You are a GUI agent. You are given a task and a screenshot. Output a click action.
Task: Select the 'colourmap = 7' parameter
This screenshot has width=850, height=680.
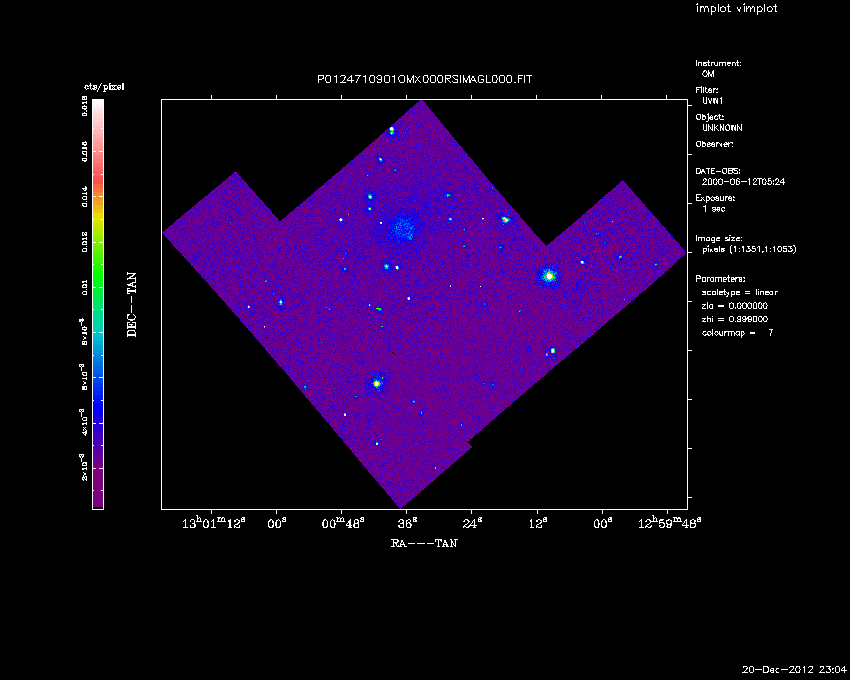point(738,333)
